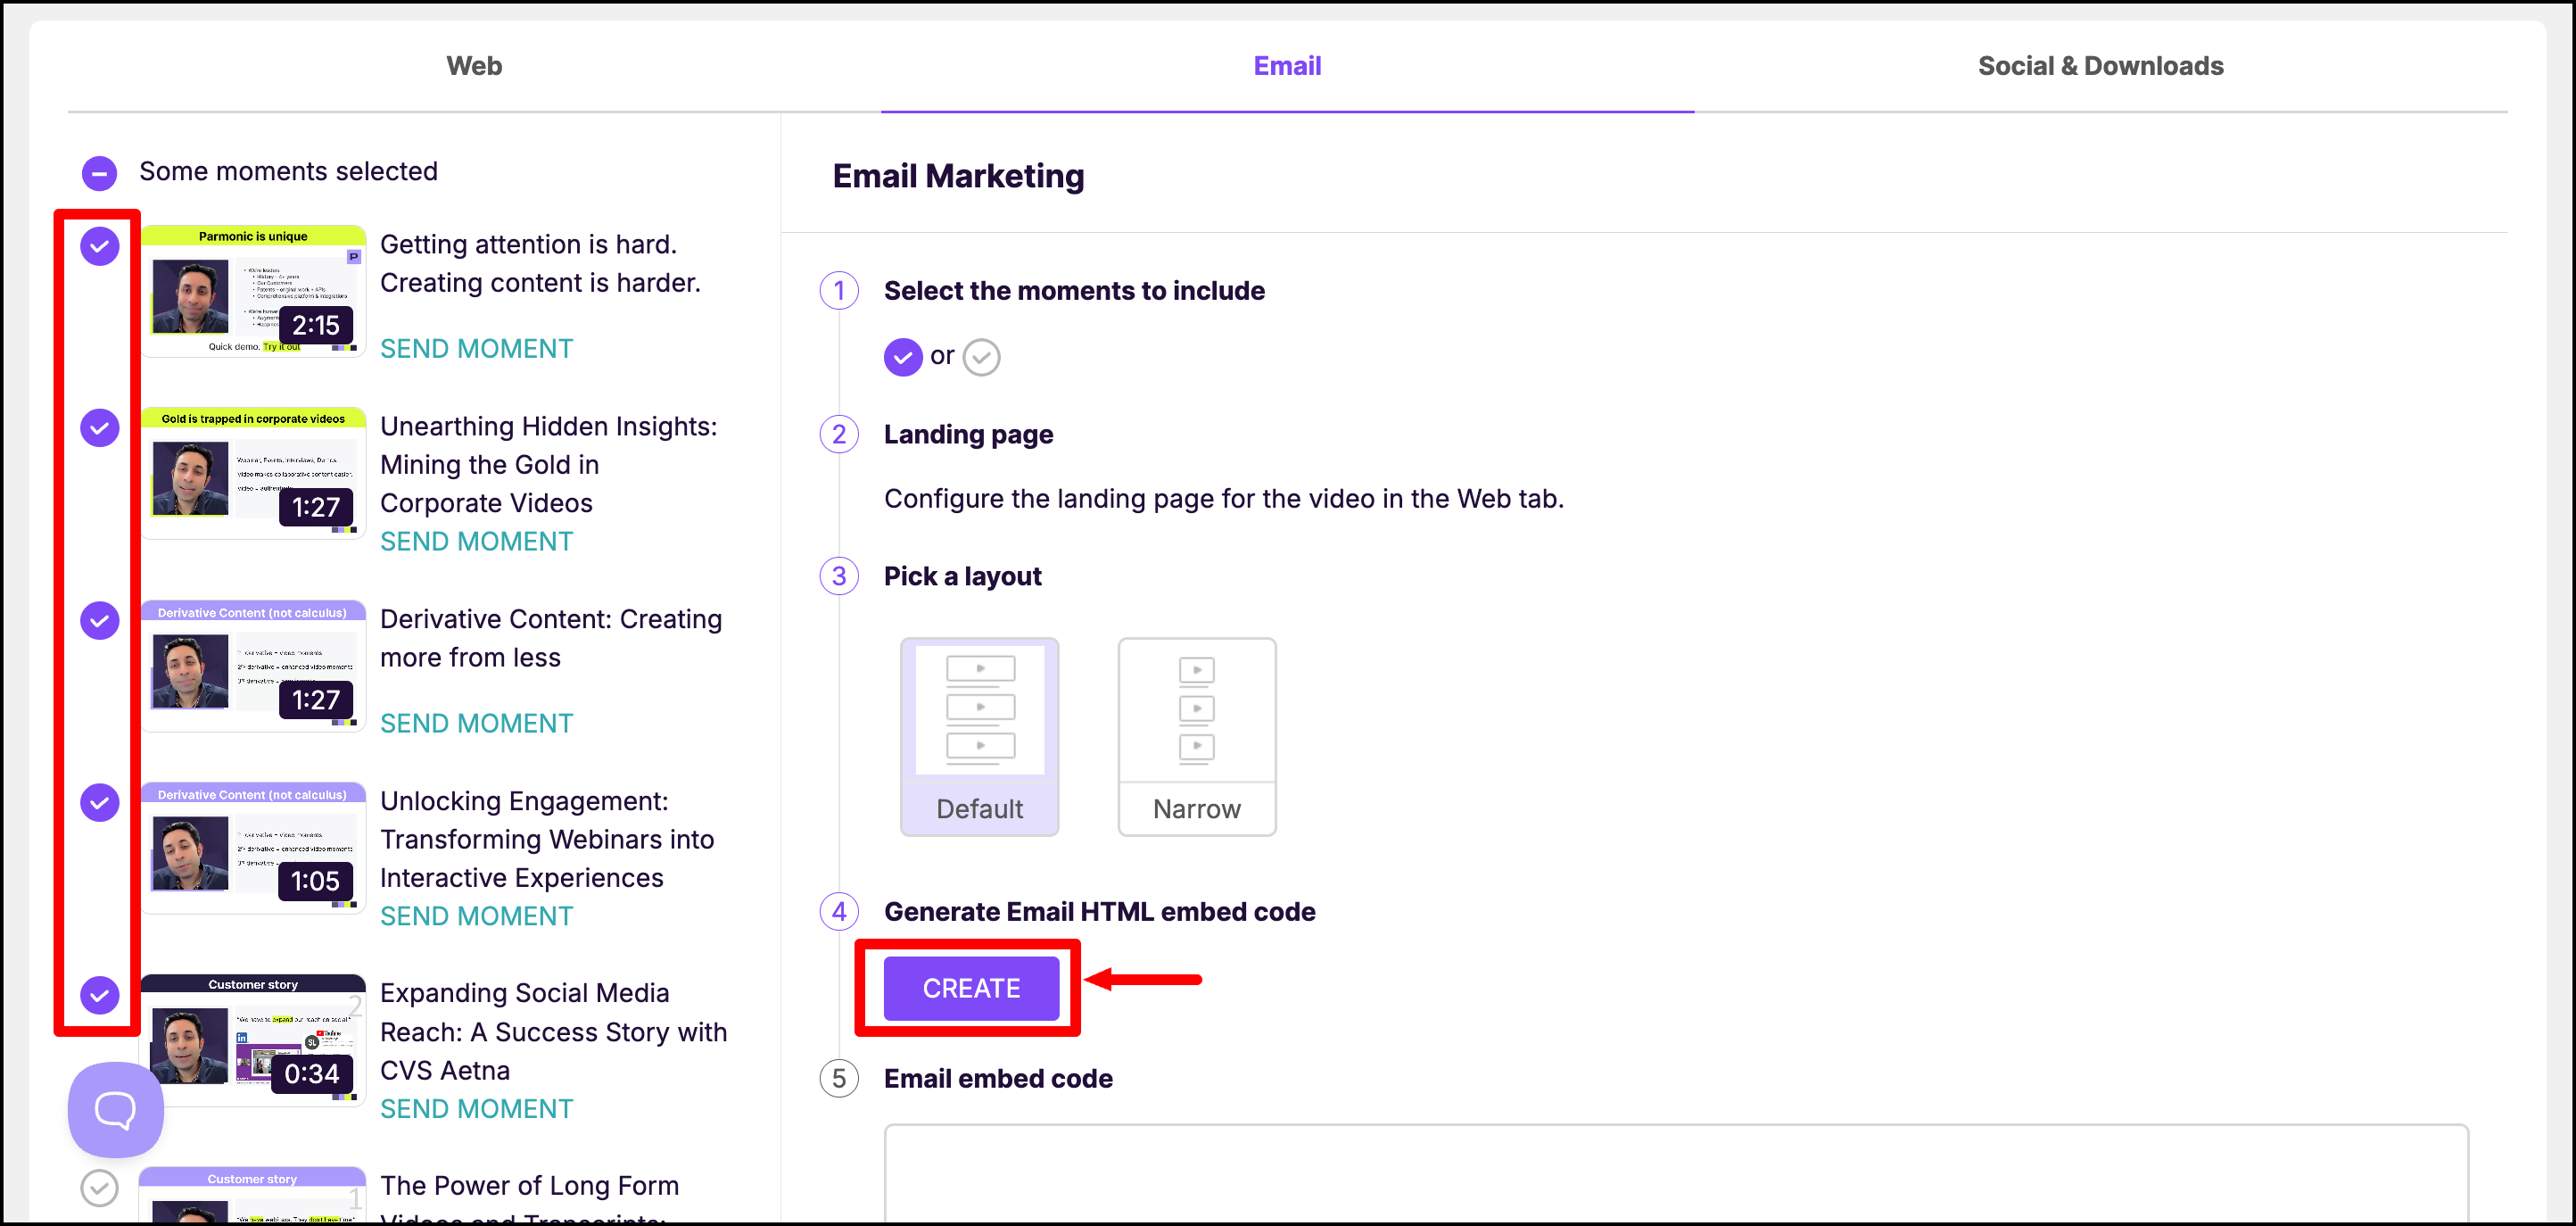The width and height of the screenshot is (2576, 1226).
Task: Switch to the Web tab
Action: point(474,66)
